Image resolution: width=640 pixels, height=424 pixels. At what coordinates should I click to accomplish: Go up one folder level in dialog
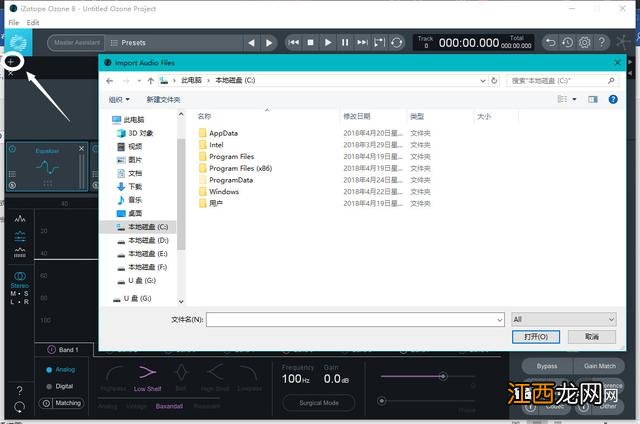(151, 81)
